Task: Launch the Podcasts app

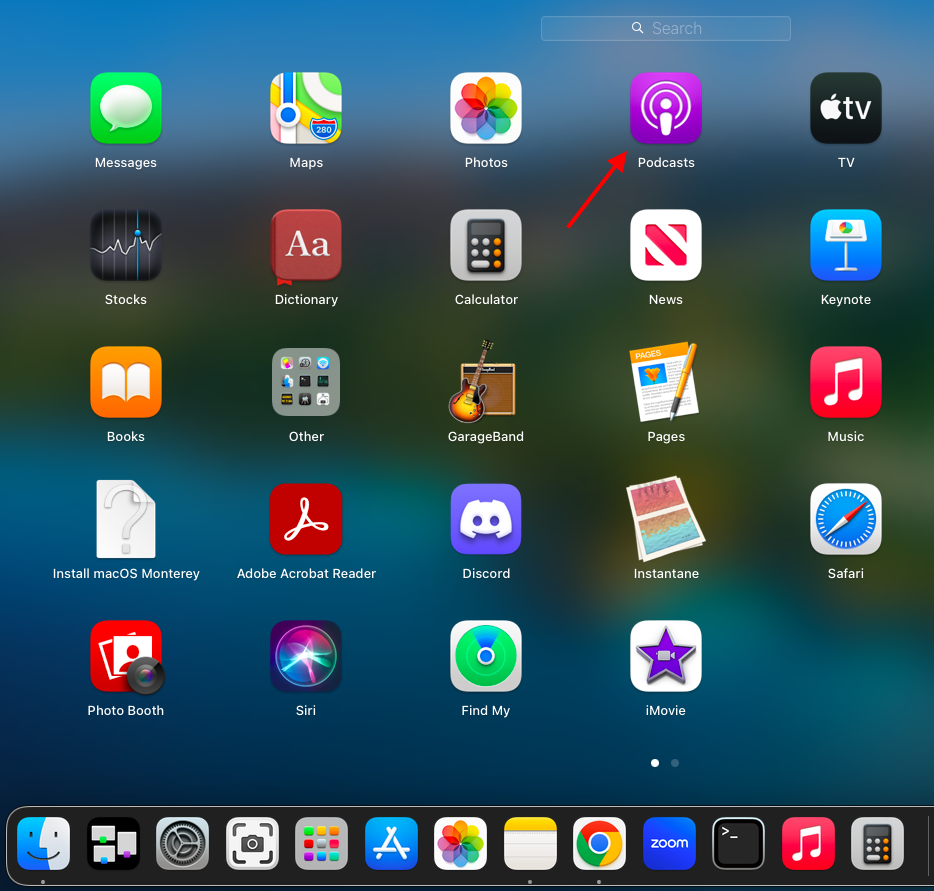Action: 666,108
